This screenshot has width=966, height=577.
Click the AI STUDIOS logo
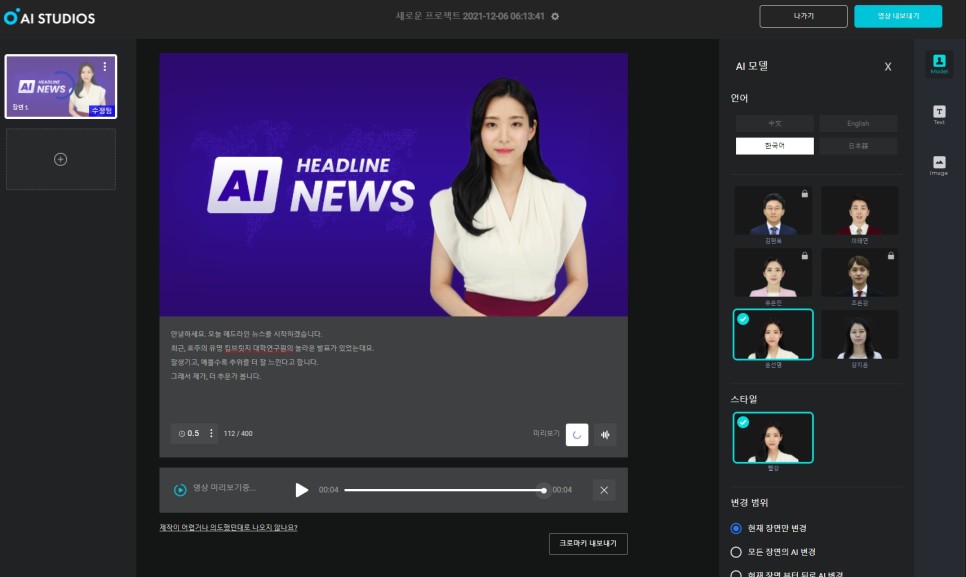[49, 17]
